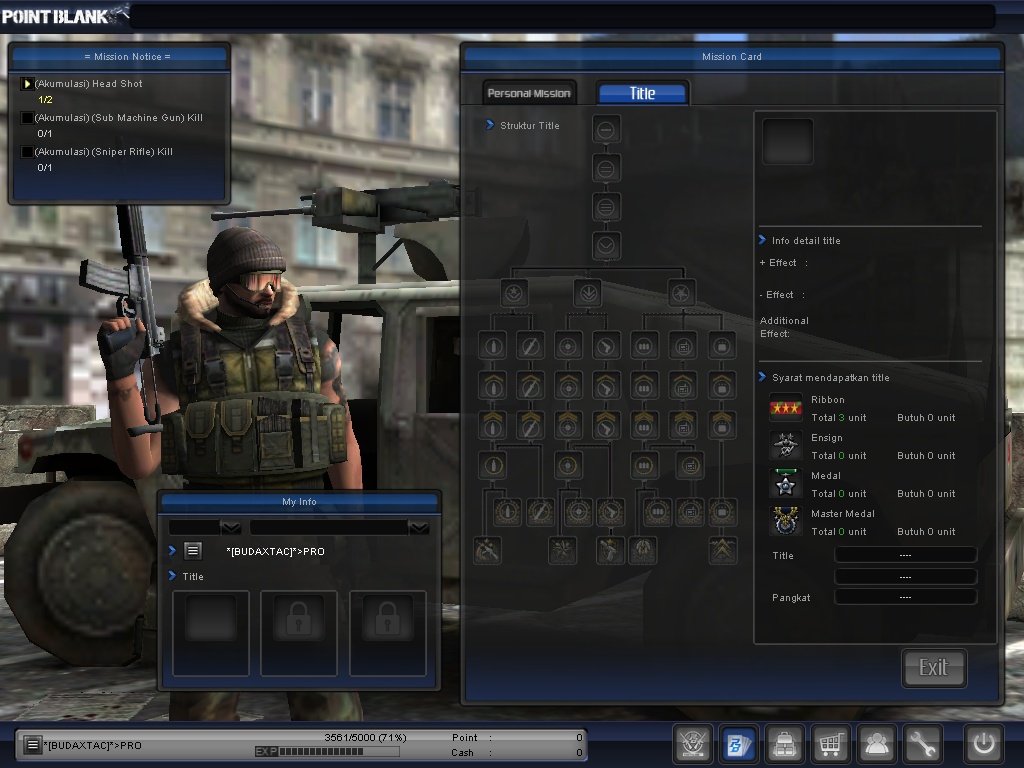Click the 3561/5000 (71%) experience text
The image size is (1024, 768).
365,737
